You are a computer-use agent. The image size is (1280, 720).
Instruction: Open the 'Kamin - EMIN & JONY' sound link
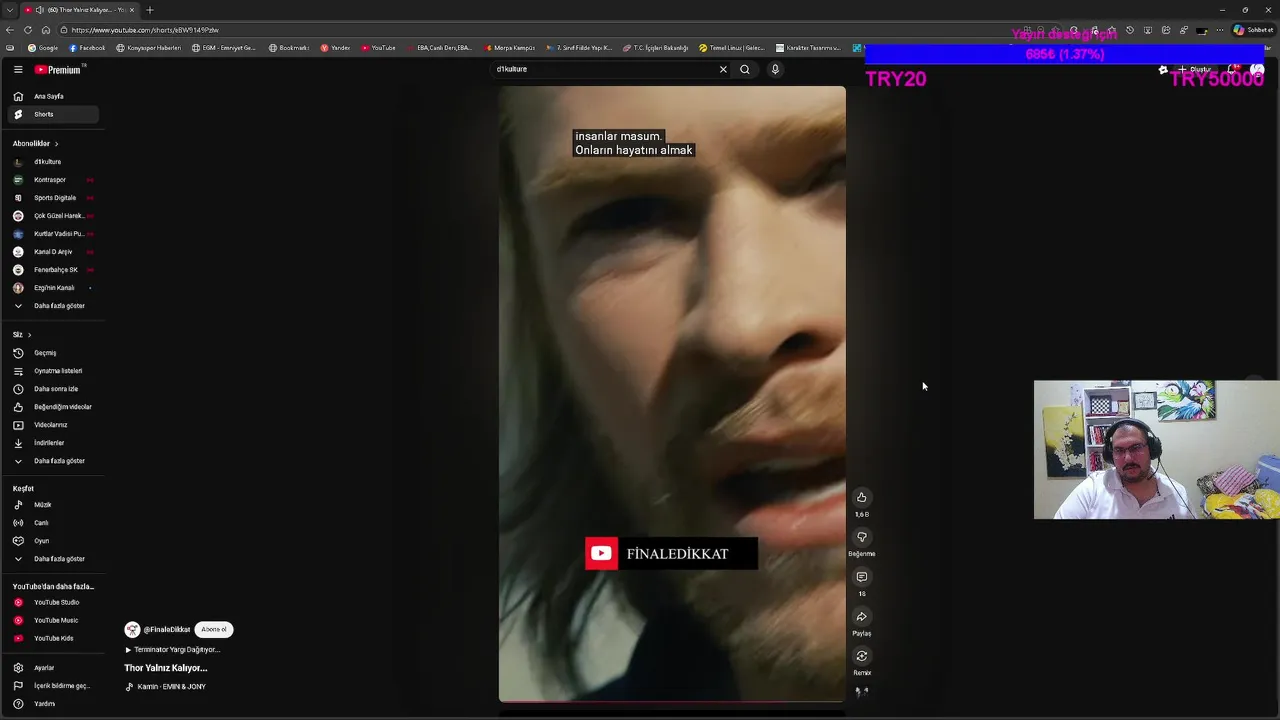166,686
